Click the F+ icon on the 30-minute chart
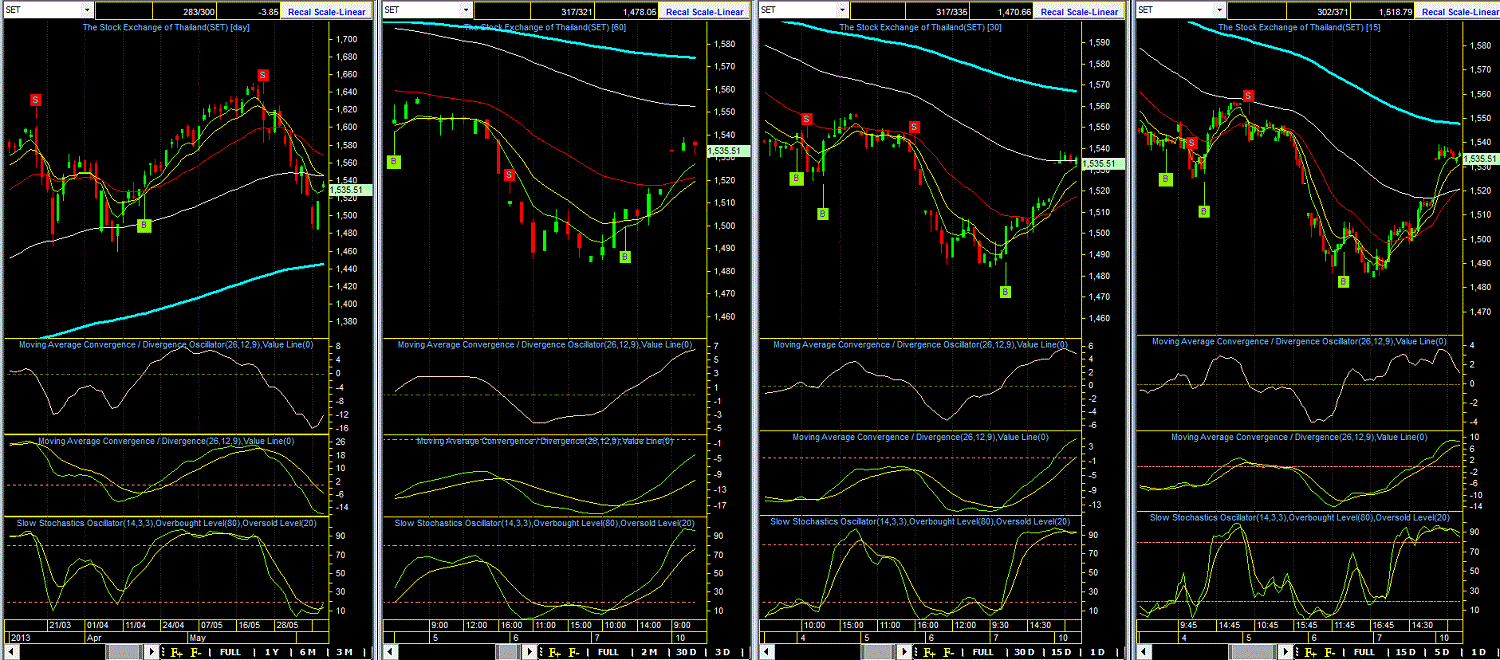1500x660 pixels. [929, 652]
